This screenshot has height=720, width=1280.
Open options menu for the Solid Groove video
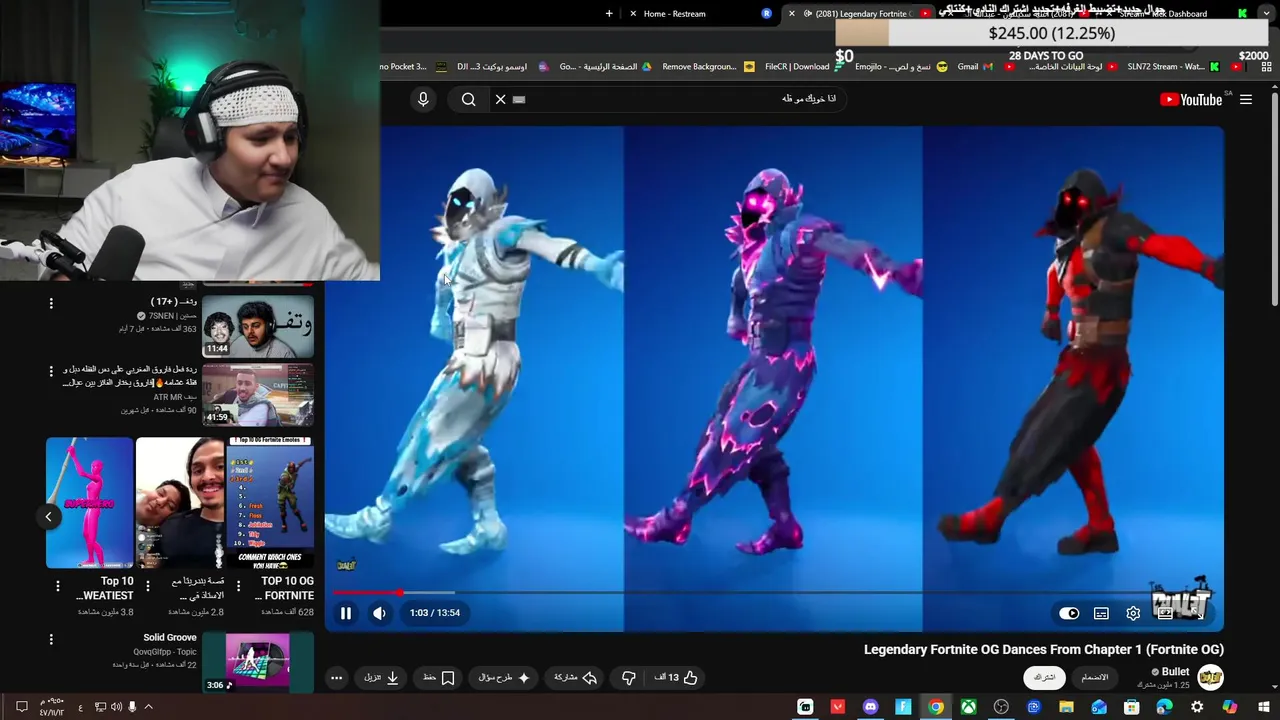pos(51,639)
